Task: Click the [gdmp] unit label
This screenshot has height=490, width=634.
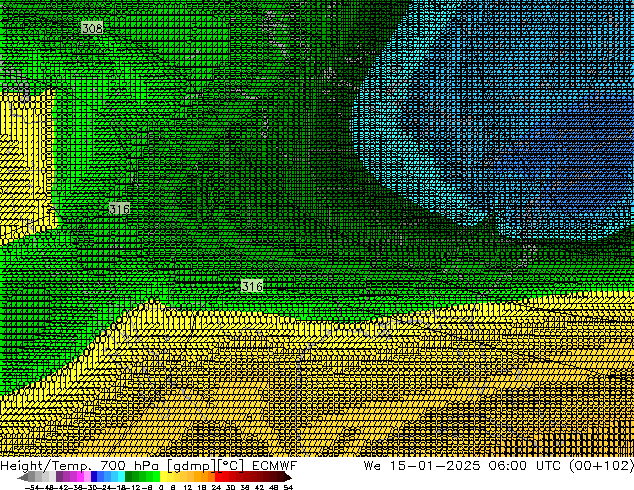Action: click(x=191, y=466)
